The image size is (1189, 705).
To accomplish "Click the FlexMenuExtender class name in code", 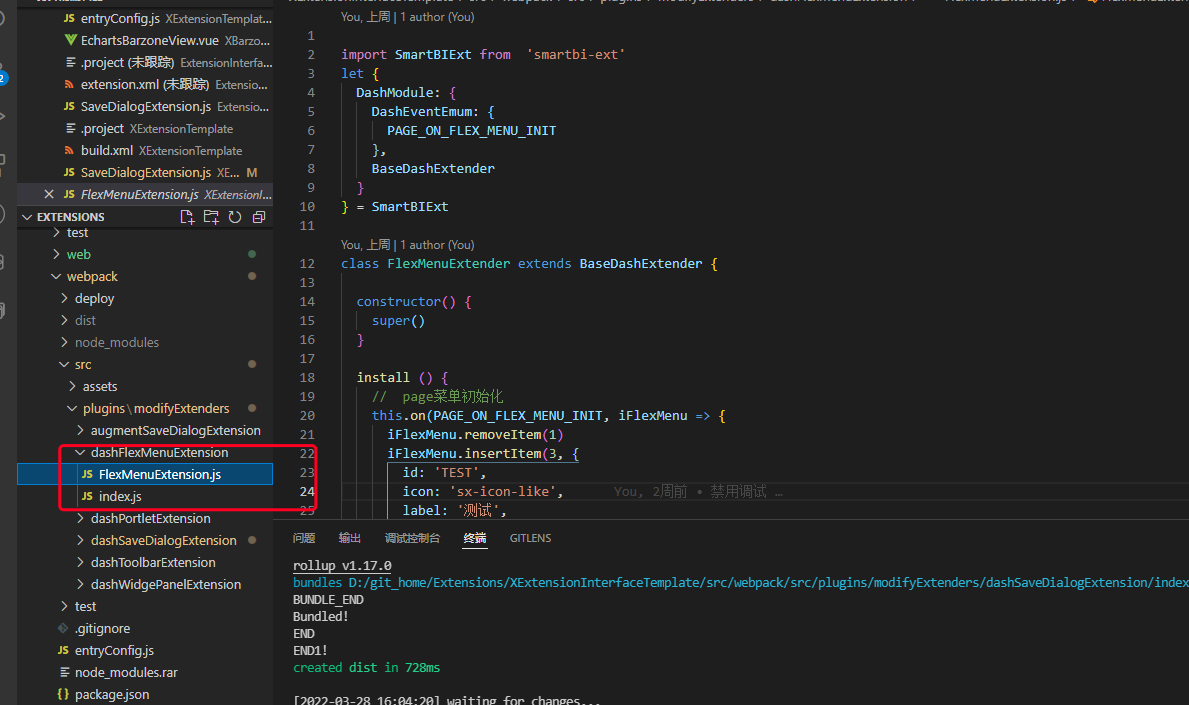I will (448, 263).
